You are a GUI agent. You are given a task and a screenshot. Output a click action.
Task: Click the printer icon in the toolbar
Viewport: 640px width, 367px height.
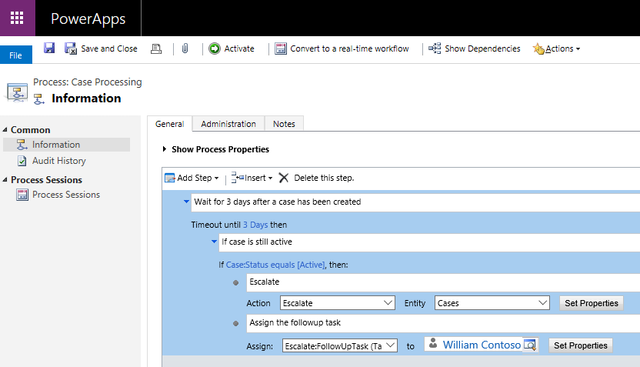156,49
